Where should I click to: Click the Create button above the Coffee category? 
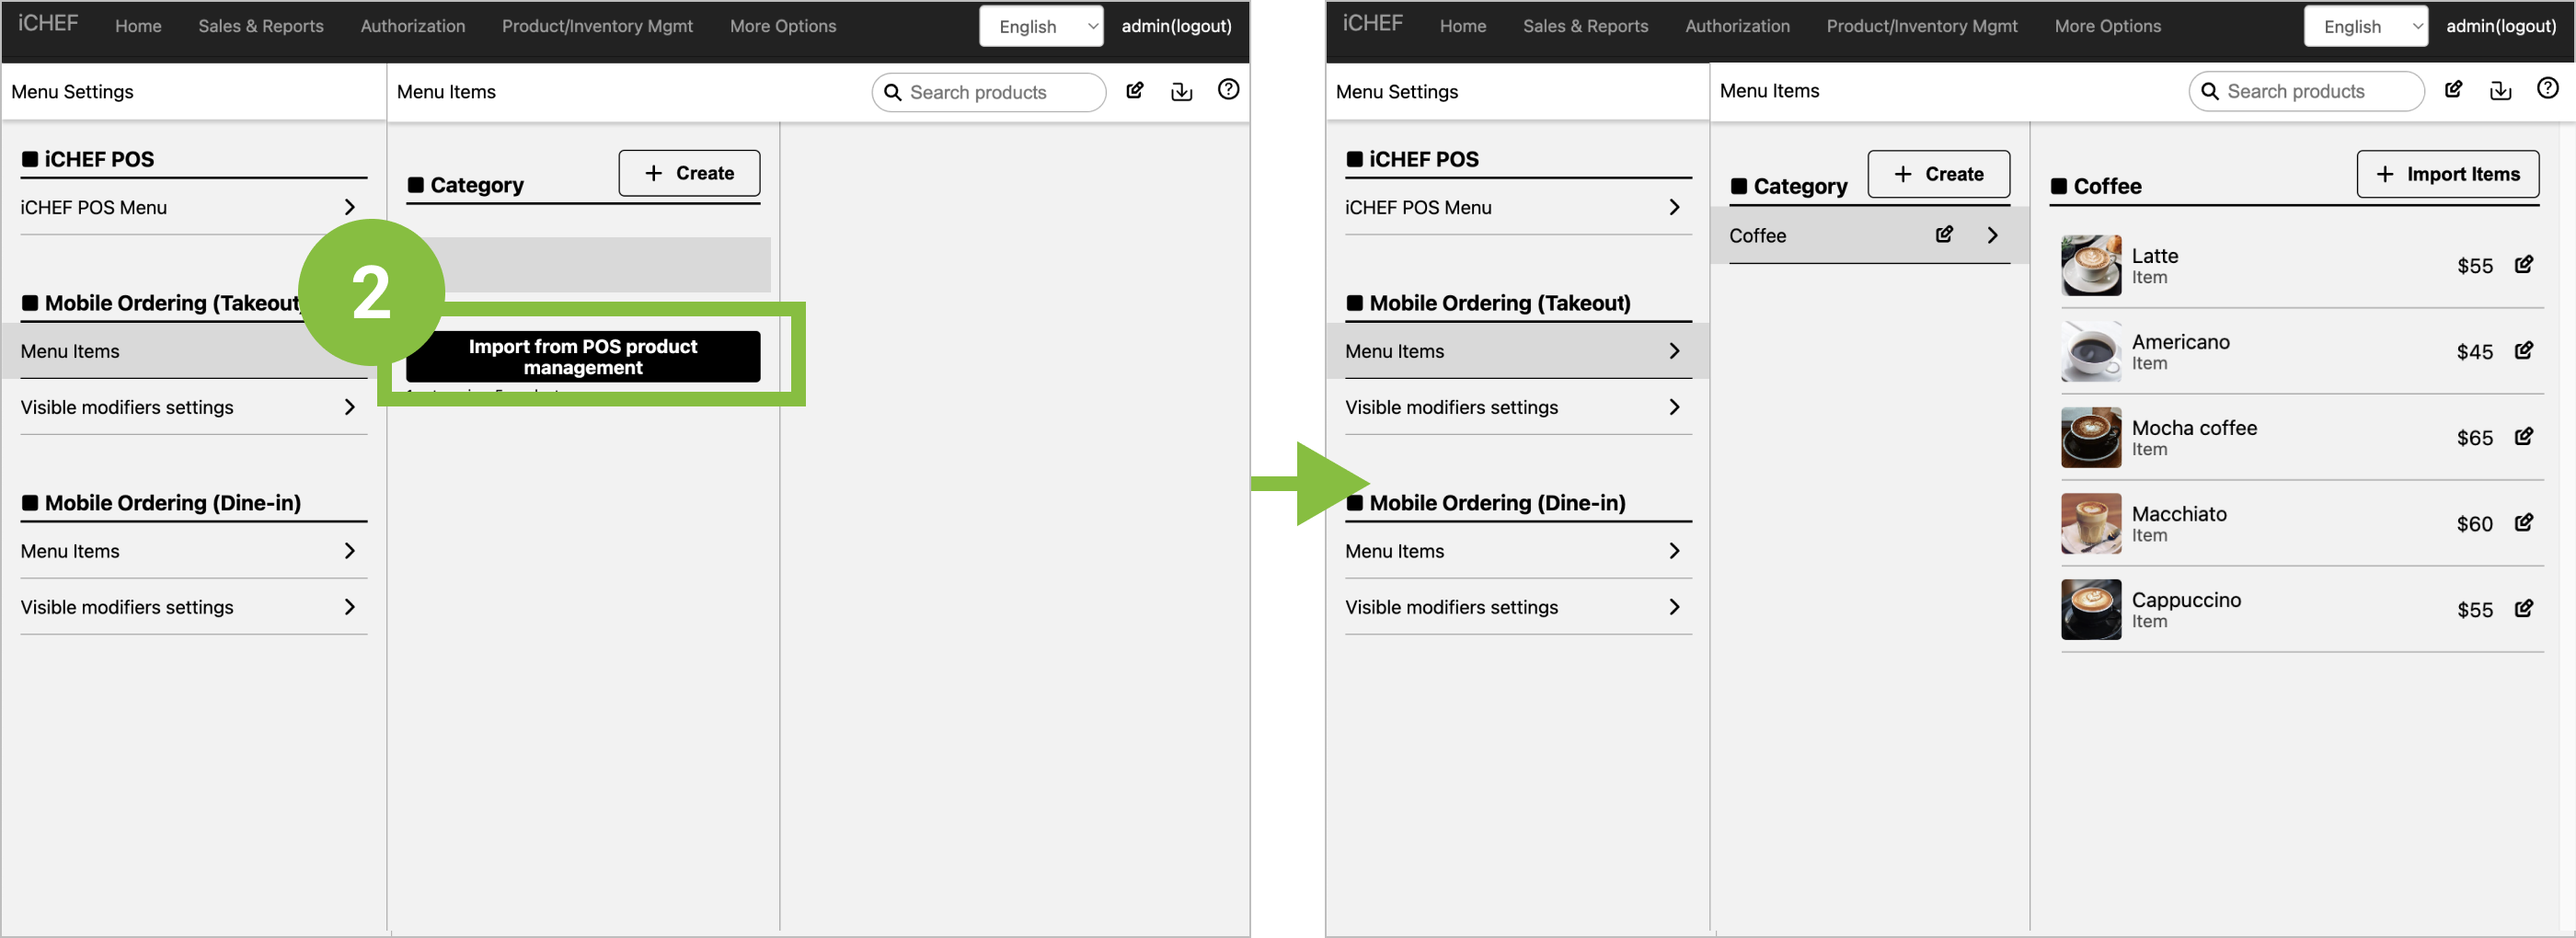coord(1938,174)
